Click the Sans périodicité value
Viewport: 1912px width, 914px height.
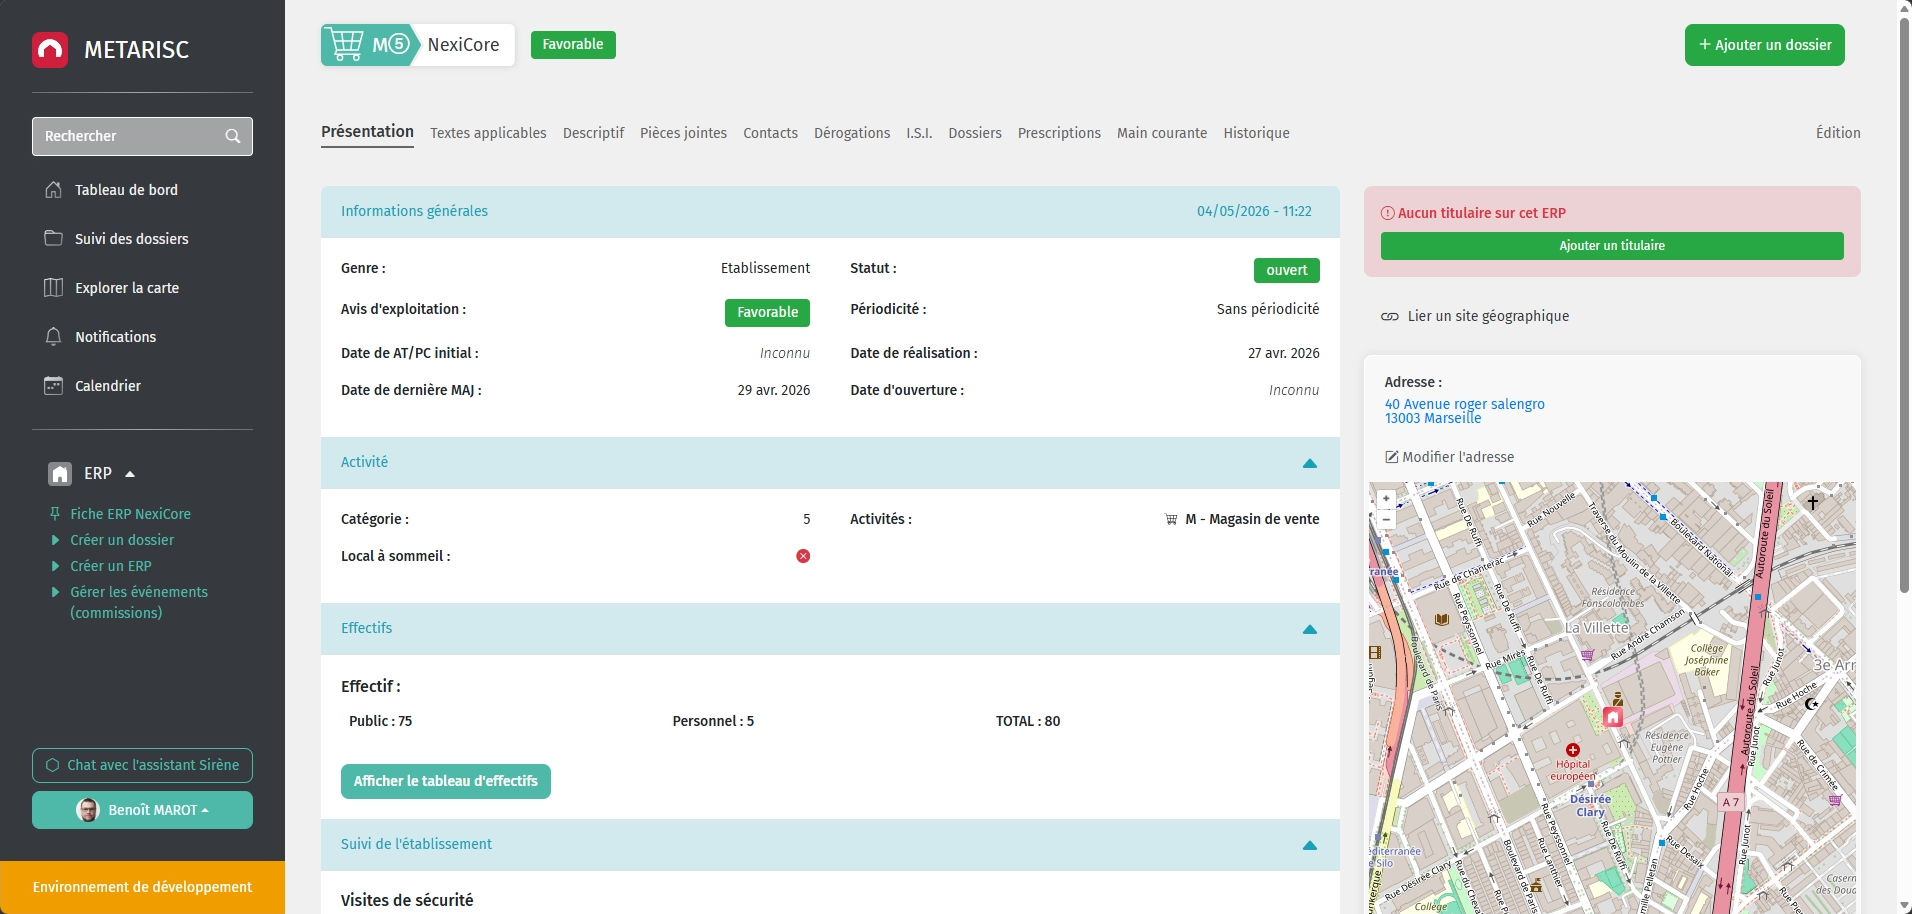[1268, 309]
